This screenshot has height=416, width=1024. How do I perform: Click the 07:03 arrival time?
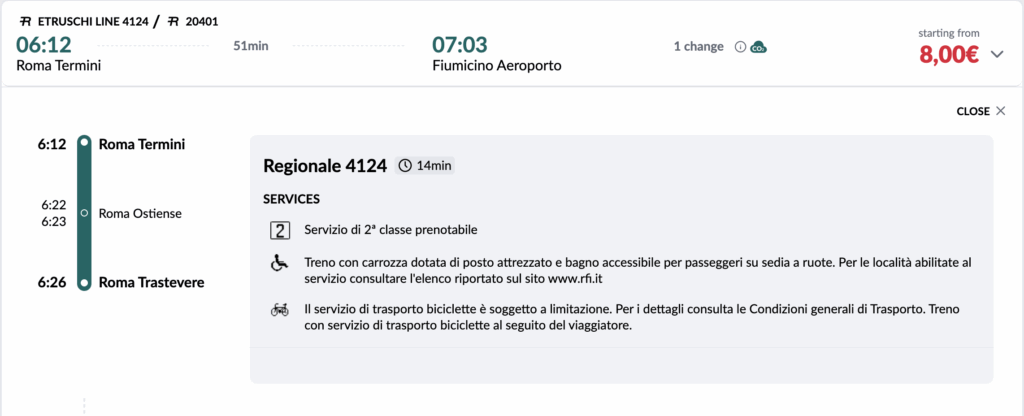[460, 45]
